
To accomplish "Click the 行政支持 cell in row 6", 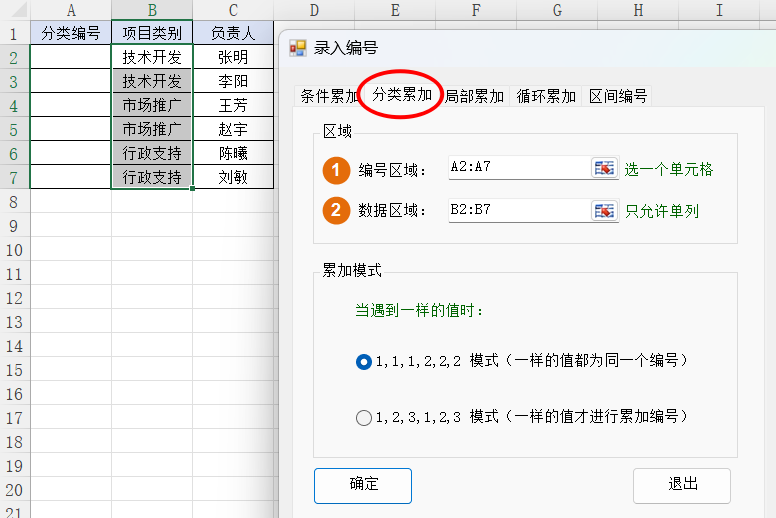I will click(x=152, y=153).
